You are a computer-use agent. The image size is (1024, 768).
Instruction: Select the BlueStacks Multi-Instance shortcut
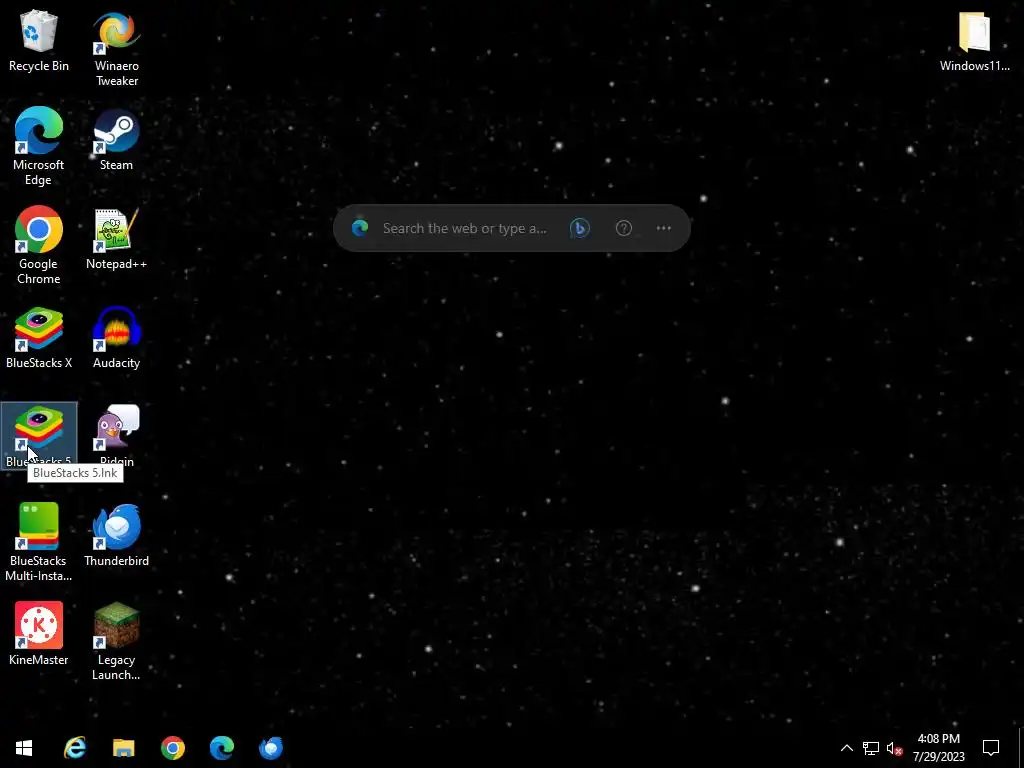[39, 542]
